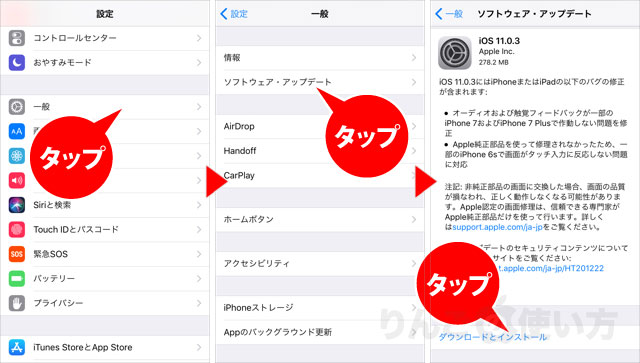Open おやすみモード row
The width and height of the screenshot is (640, 363).
[x=105, y=62]
